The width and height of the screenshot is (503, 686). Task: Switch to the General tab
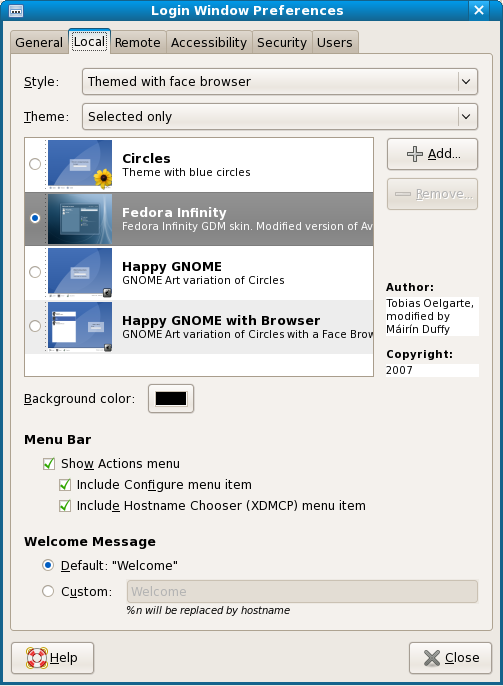(39, 42)
